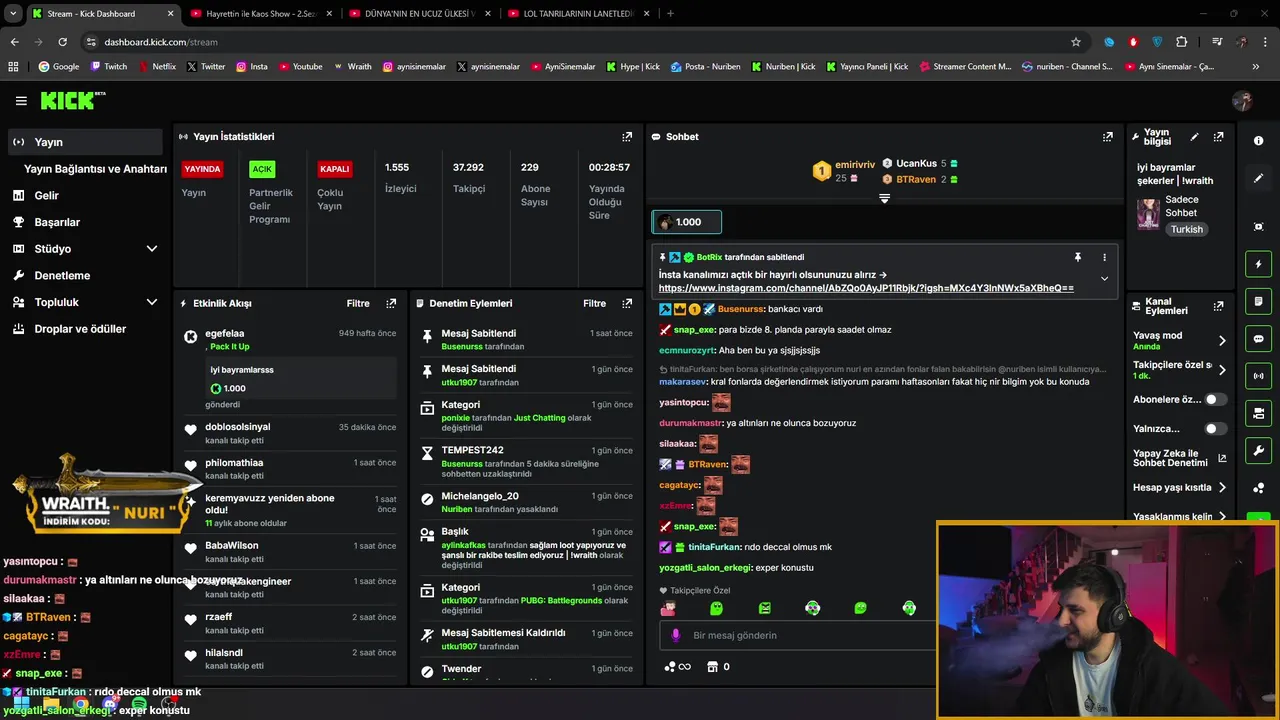Click the 1.000 kicks badge above the chat
Image resolution: width=1280 pixels, height=720 pixels.
click(x=686, y=222)
